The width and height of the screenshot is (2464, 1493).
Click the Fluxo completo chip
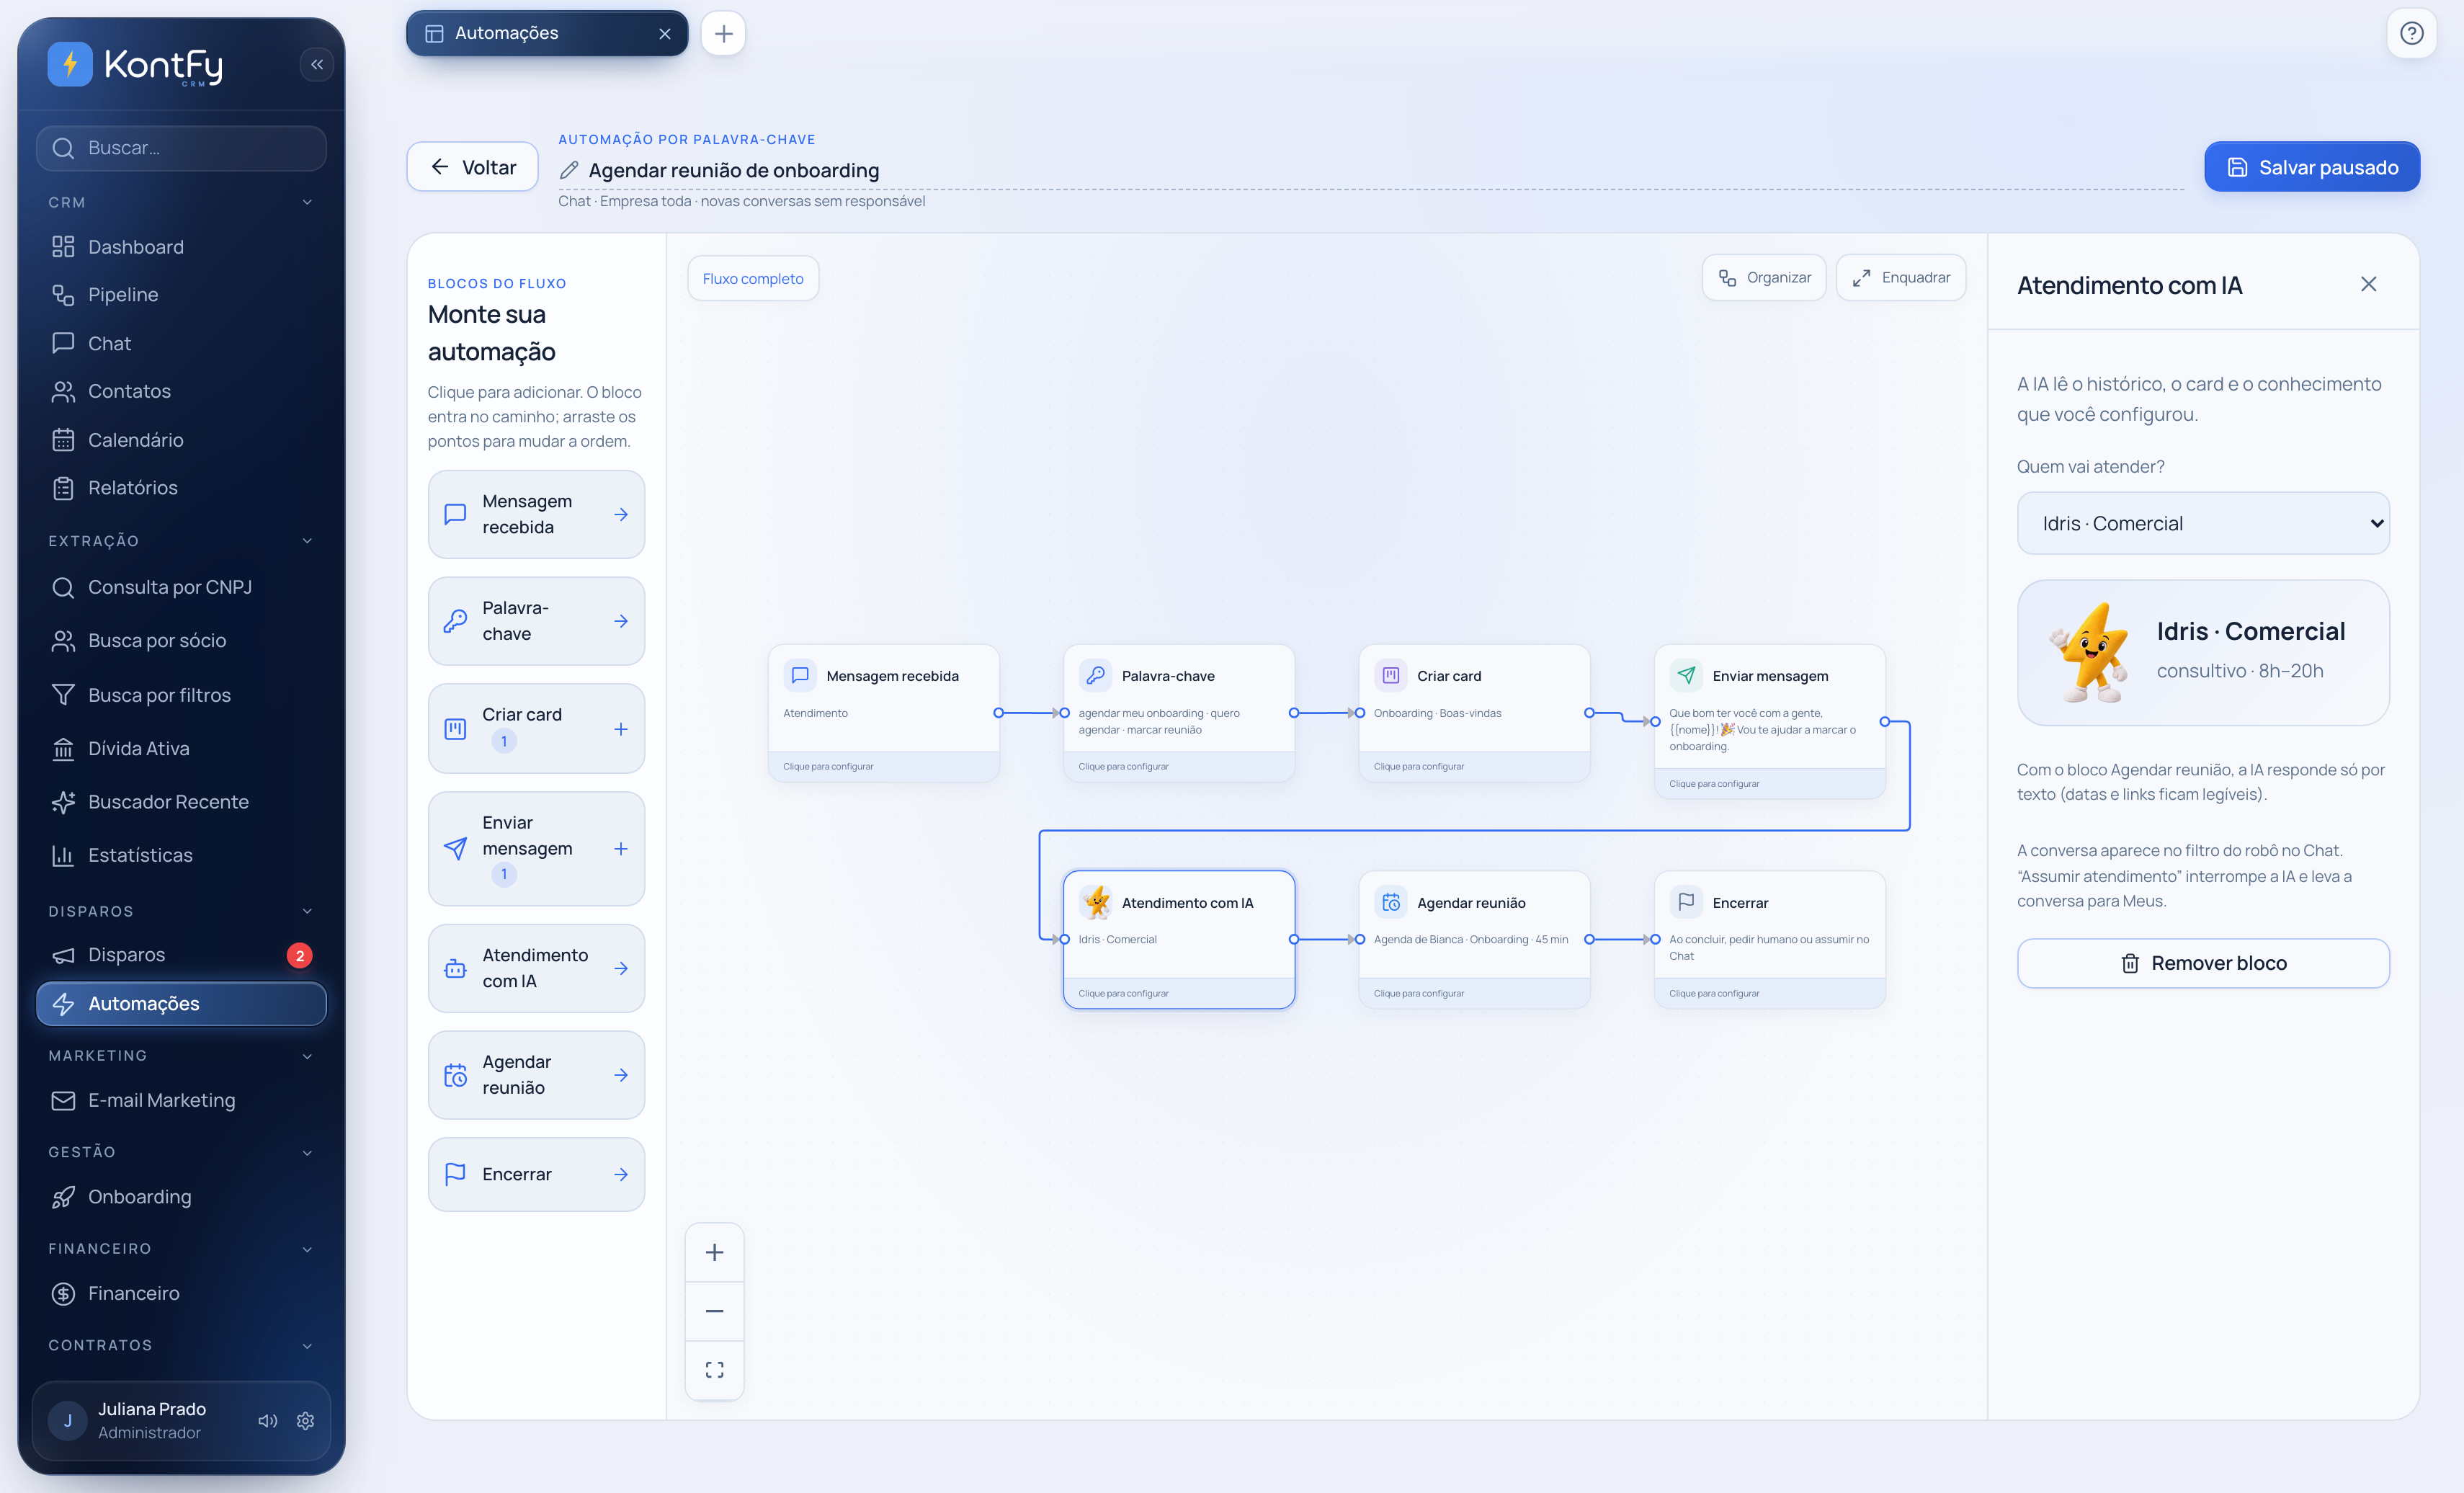coord(753,278)
